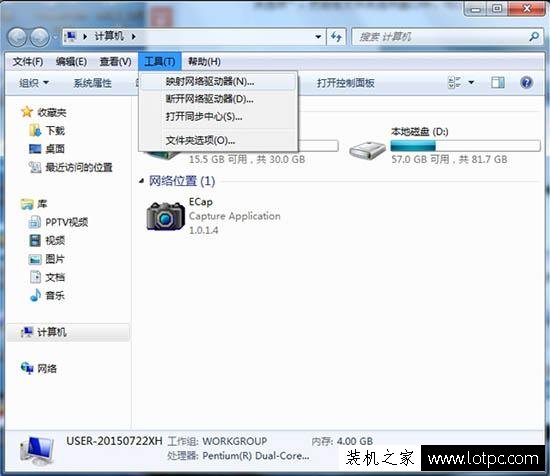The image size is (550, 476).
Task: Open the 帮助(H) menu
Action: [x=204, y=62]
